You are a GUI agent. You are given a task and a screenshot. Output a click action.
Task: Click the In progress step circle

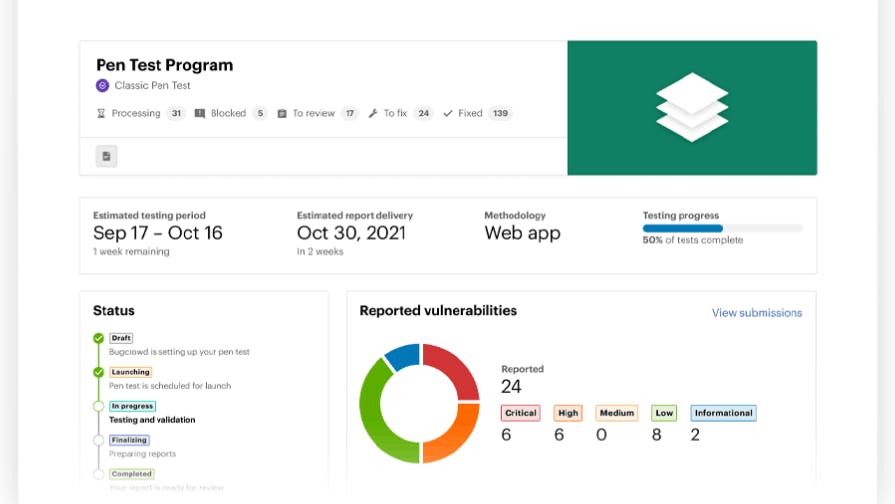(99, 406)
